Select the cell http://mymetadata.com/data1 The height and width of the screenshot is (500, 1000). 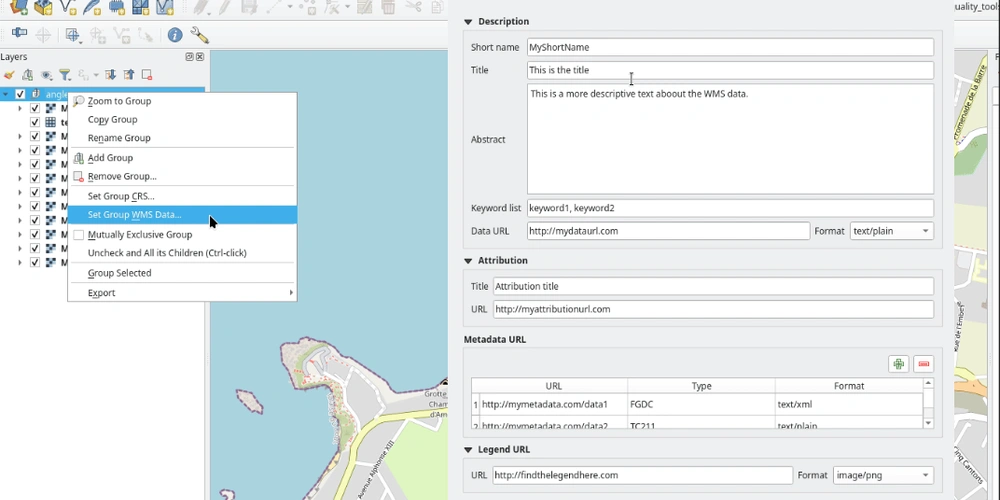554,404
